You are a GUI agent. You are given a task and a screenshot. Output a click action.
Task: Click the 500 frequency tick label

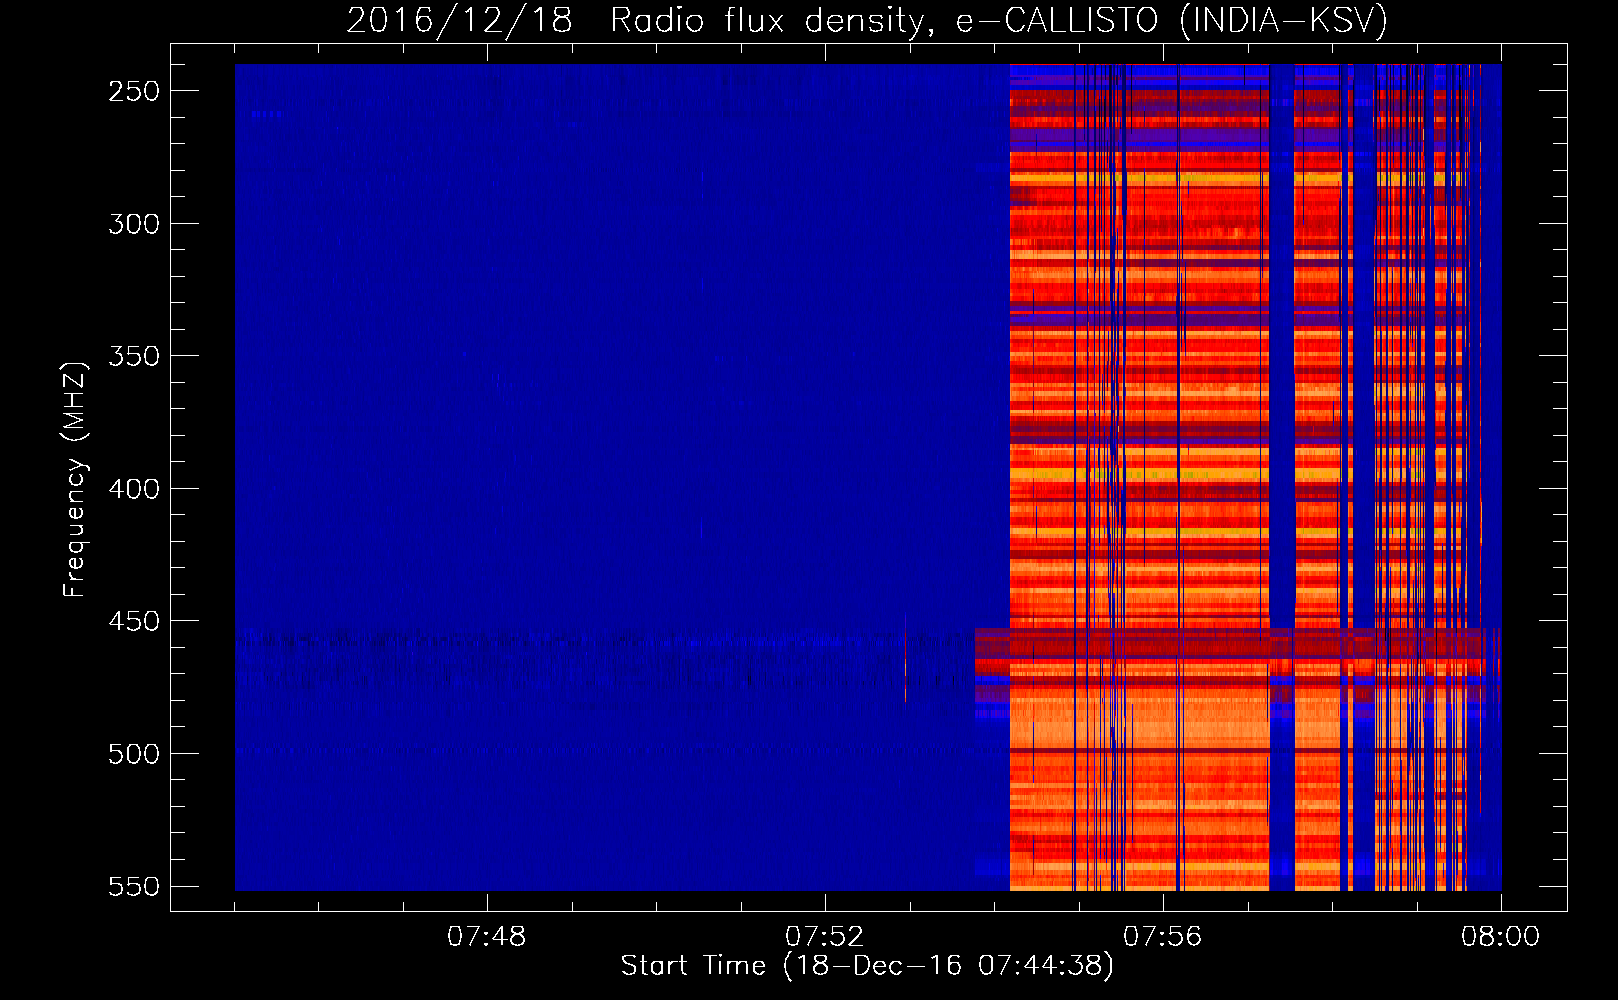[x=134, y=754]
